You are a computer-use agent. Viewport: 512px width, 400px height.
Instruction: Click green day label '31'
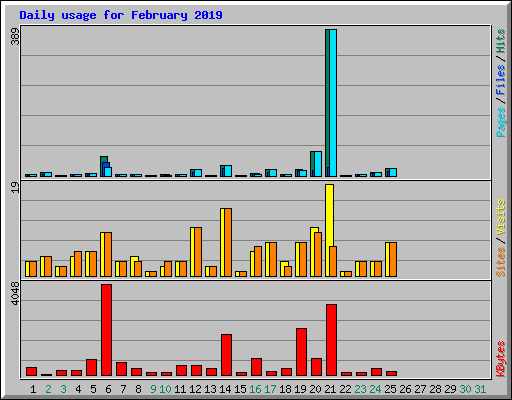480,389
